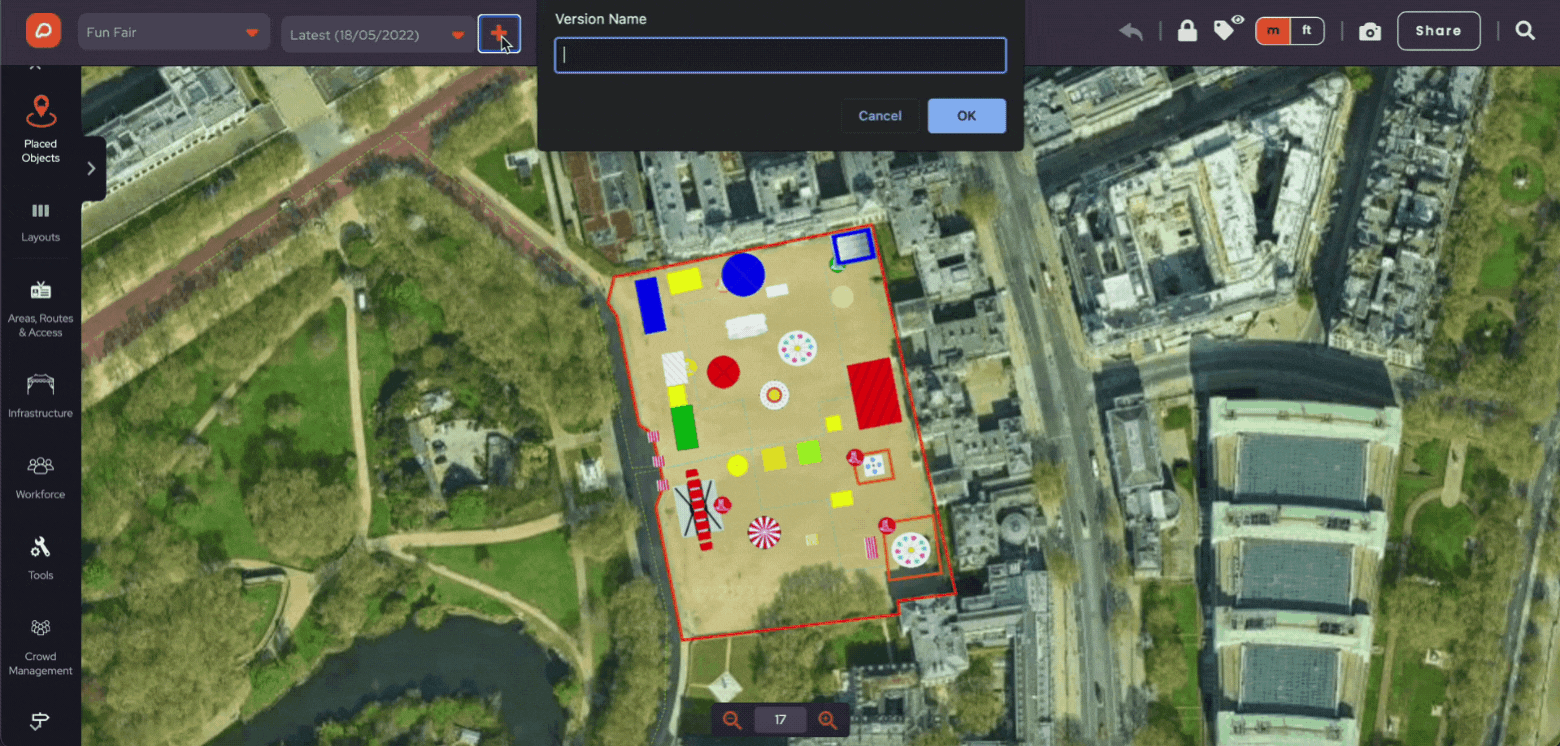This screenshot has height=746, width=1560.
Task: Zoom out with minus magnifier
Action: coord(733,720)
